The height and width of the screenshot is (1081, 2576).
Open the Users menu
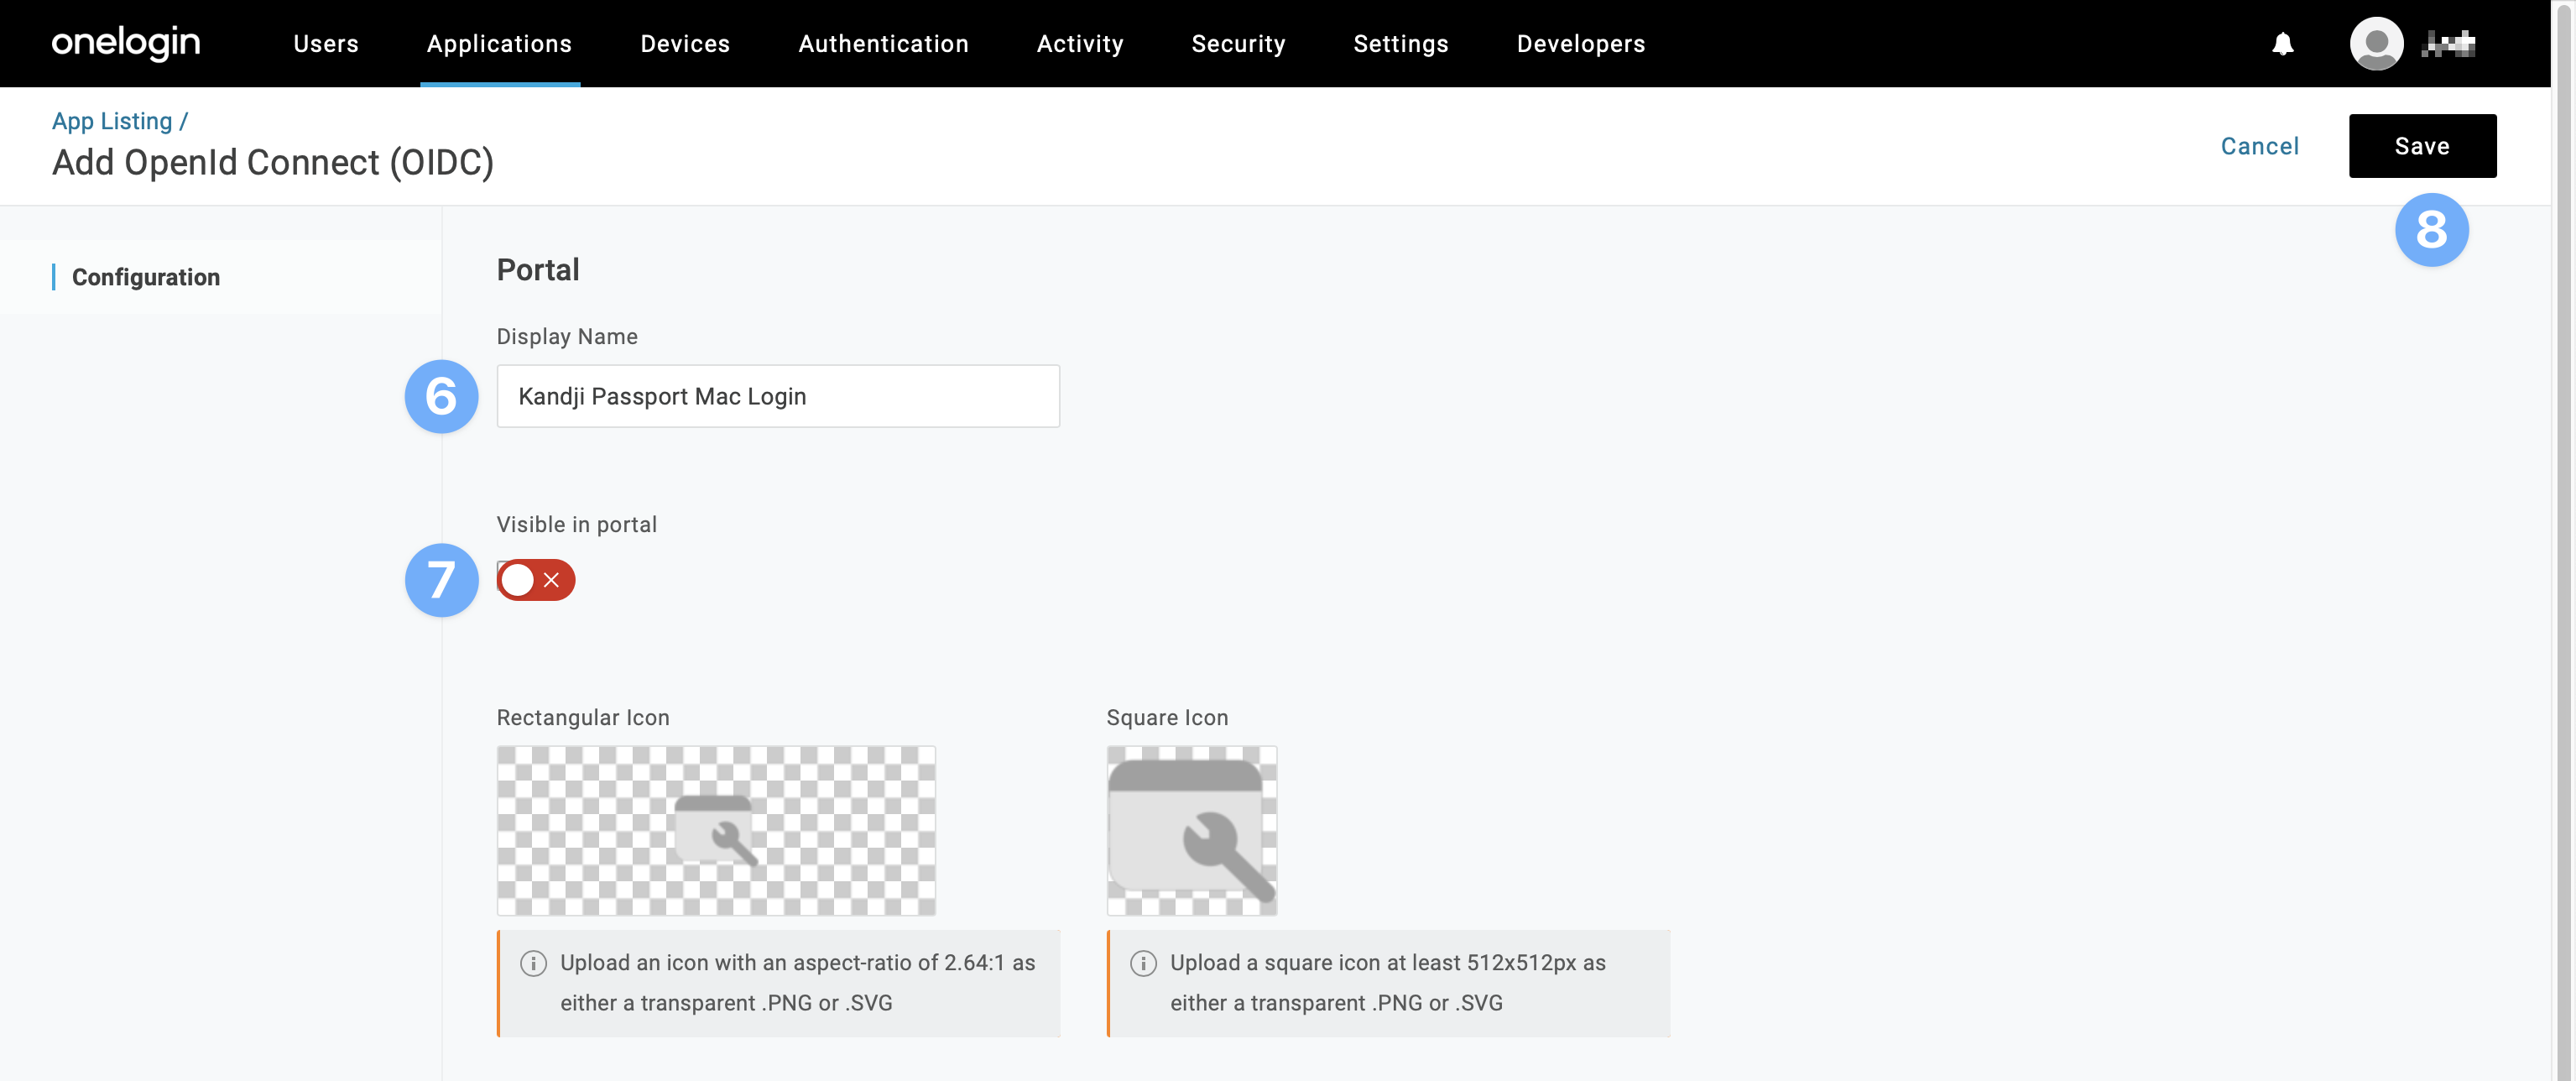tap(325, 44)
